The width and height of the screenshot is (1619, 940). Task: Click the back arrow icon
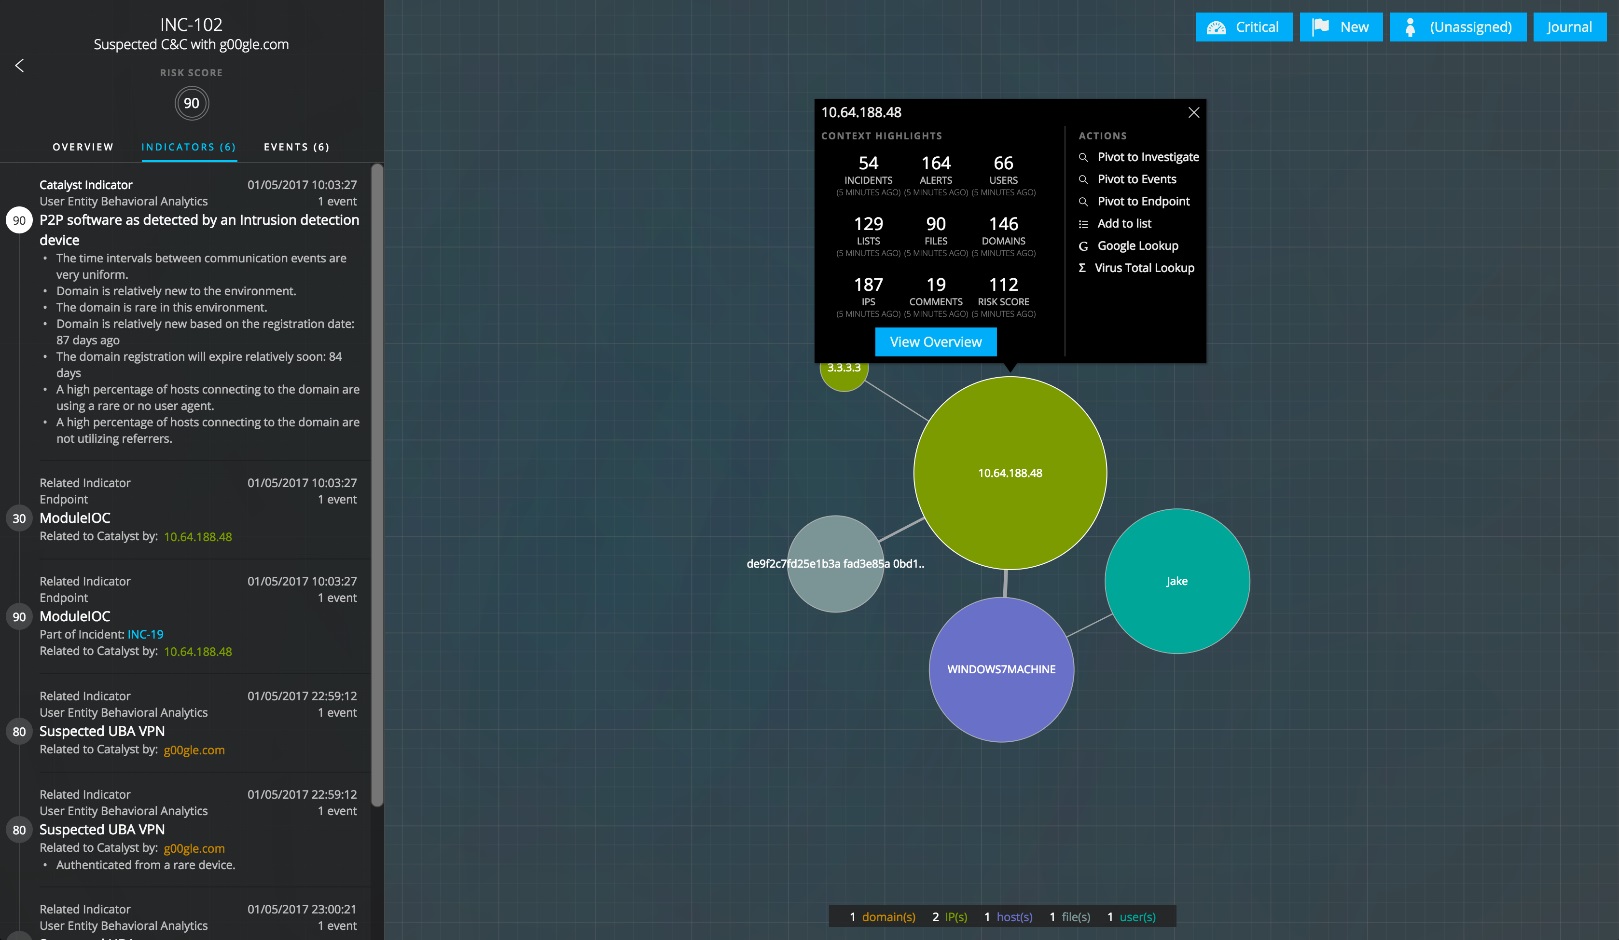(x=19, y=66)
